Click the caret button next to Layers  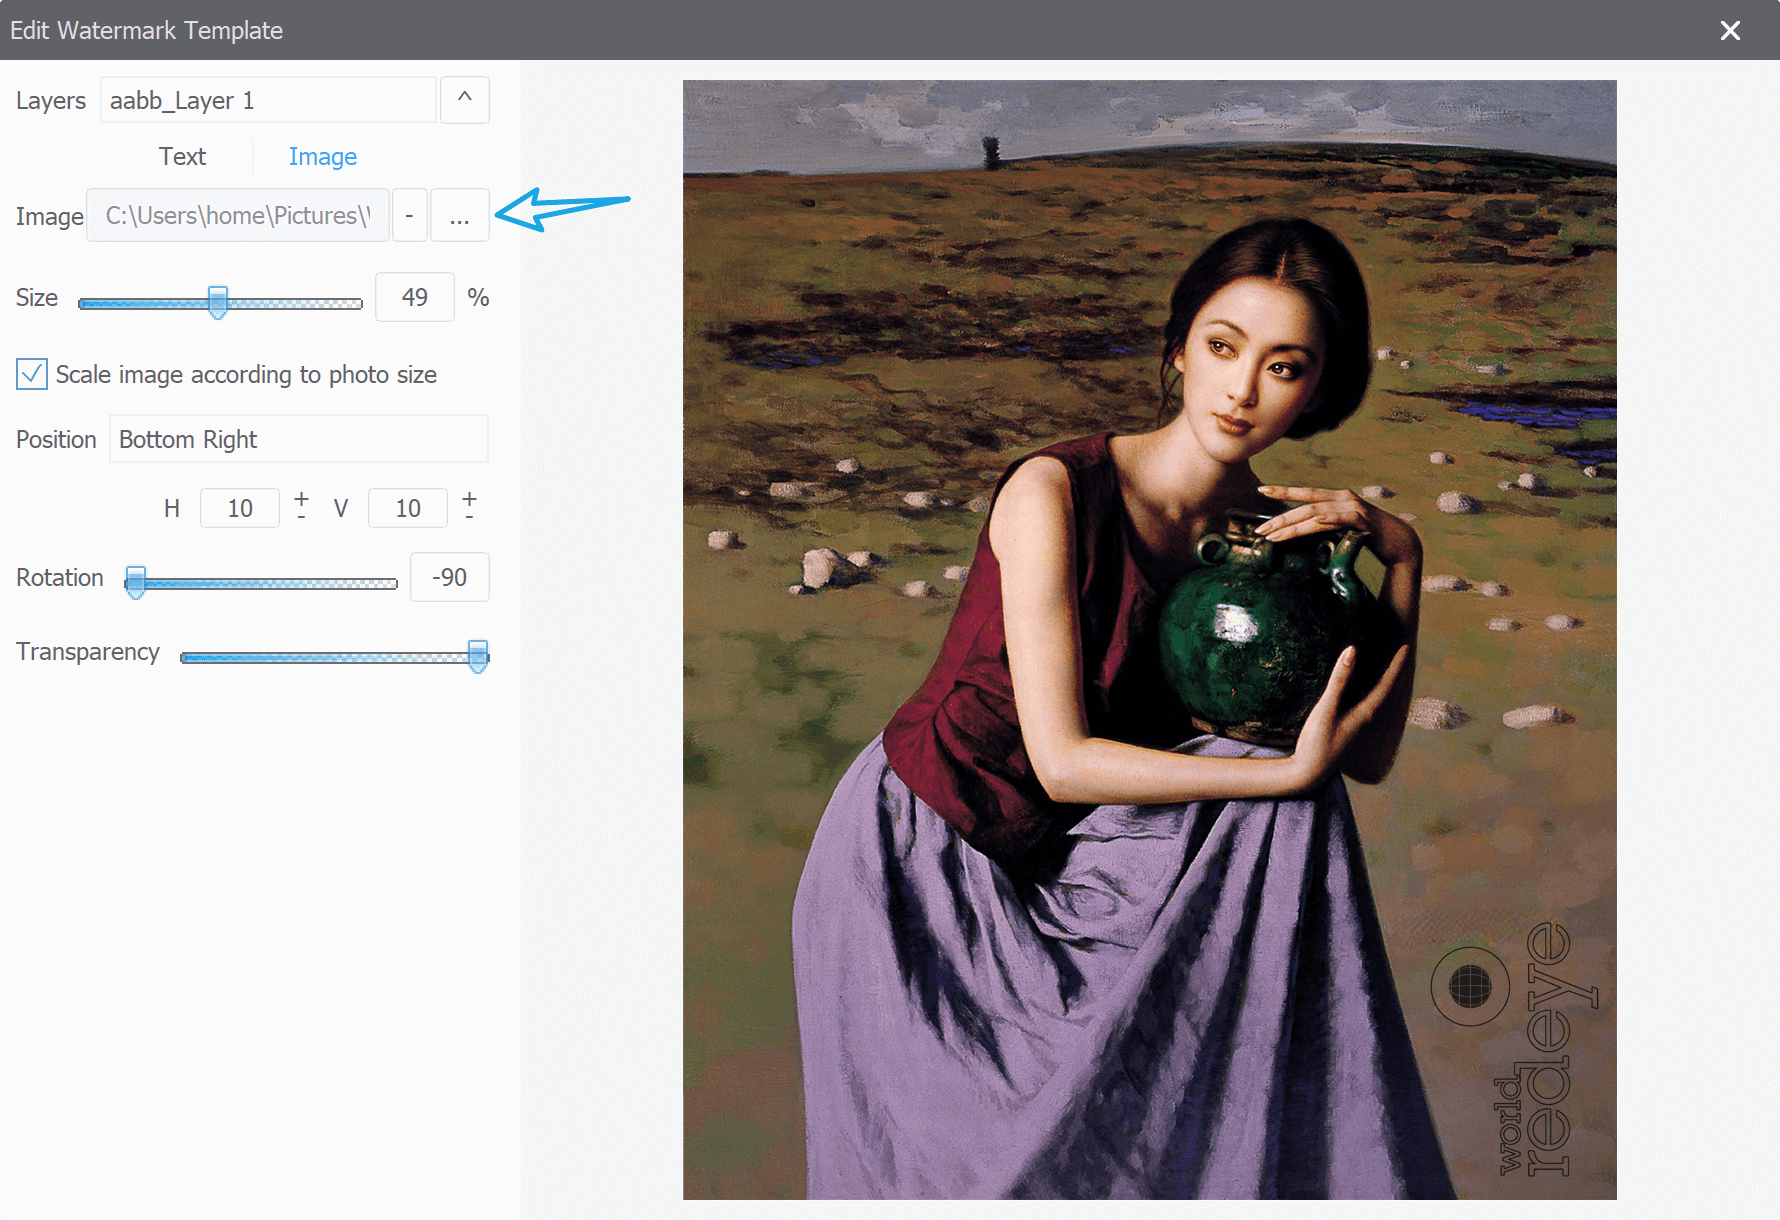click(465, 100)
